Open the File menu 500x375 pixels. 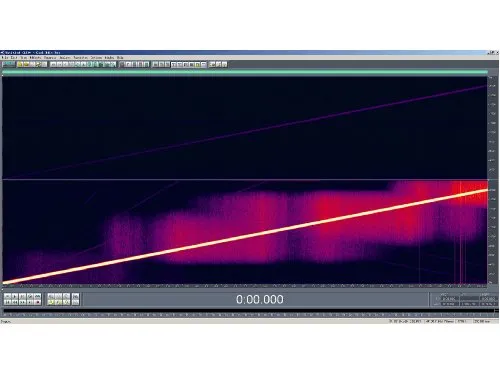point(5,58)
